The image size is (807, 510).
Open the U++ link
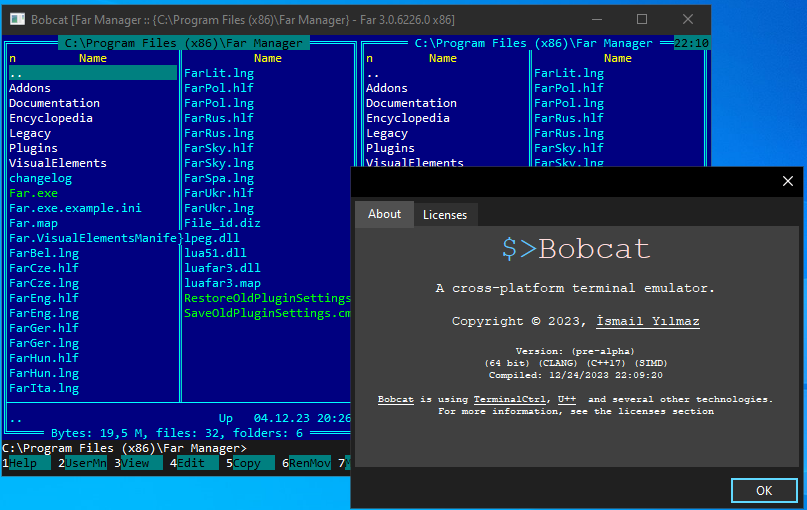(x=567, y=399)
